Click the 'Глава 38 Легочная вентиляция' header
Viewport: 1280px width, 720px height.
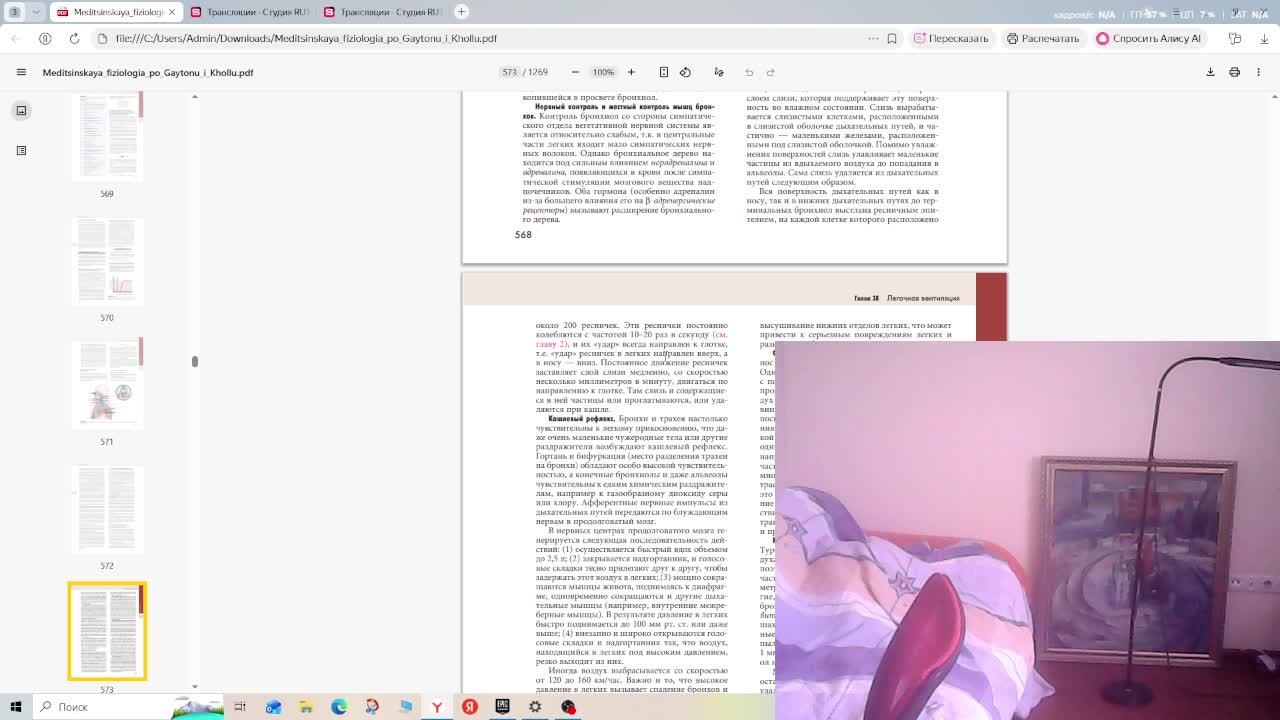click(906, 298)
